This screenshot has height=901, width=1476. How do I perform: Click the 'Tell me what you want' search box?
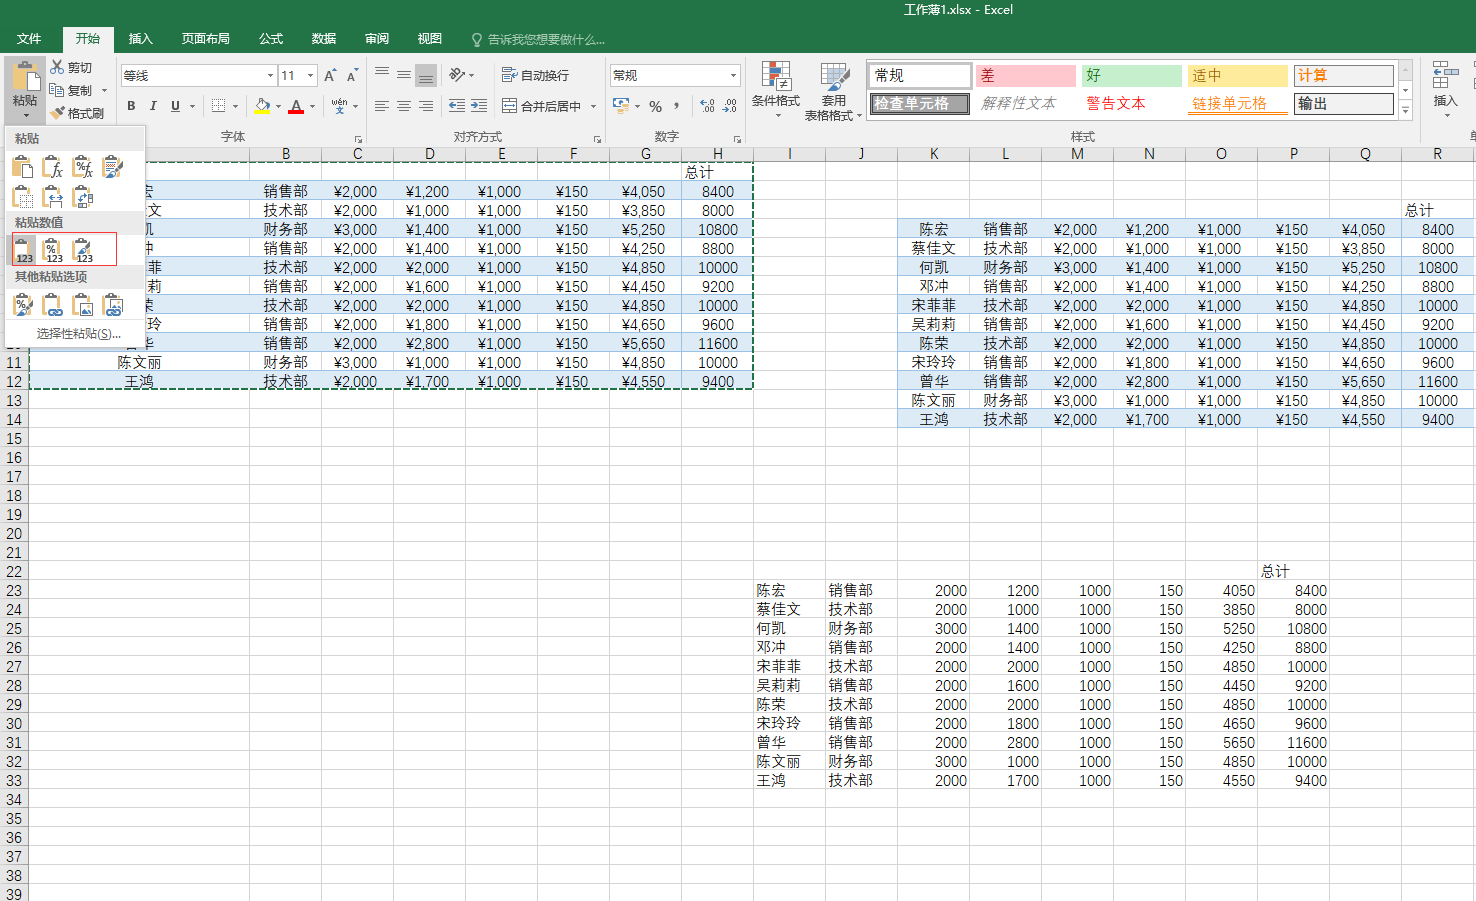545,40
